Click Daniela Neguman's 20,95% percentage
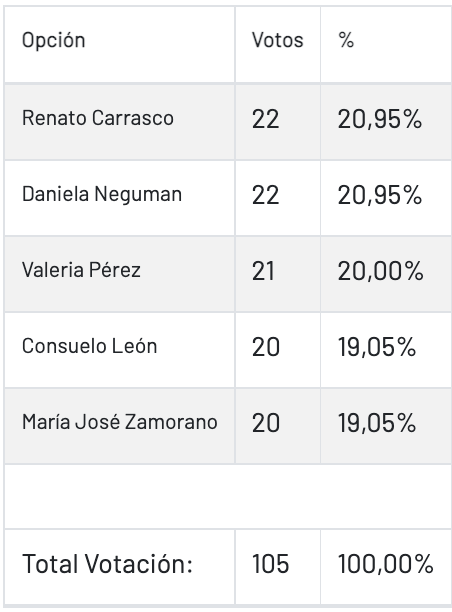Screen dimensions: 452x612 pyautogui.click(x=380, y=195)
